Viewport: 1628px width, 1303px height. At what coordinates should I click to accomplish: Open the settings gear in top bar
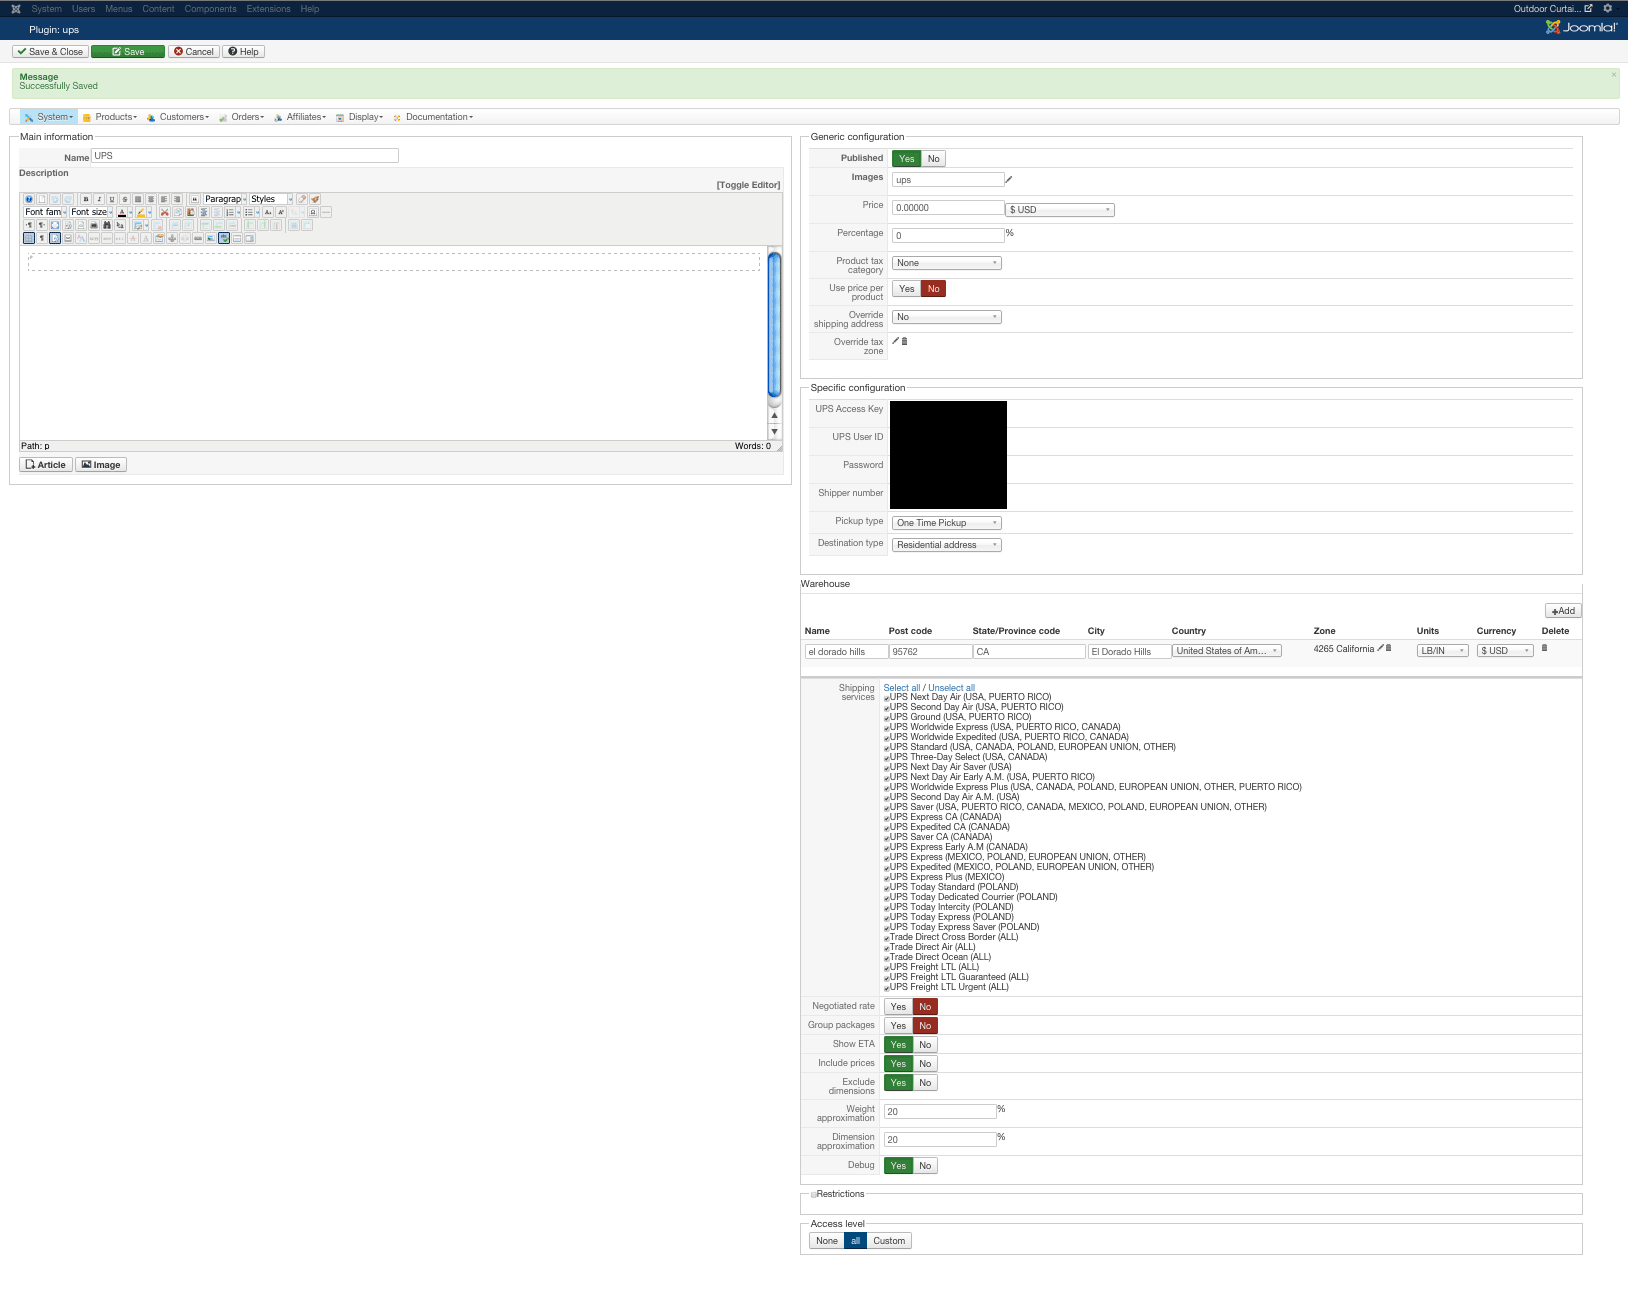pos(1608,8)
